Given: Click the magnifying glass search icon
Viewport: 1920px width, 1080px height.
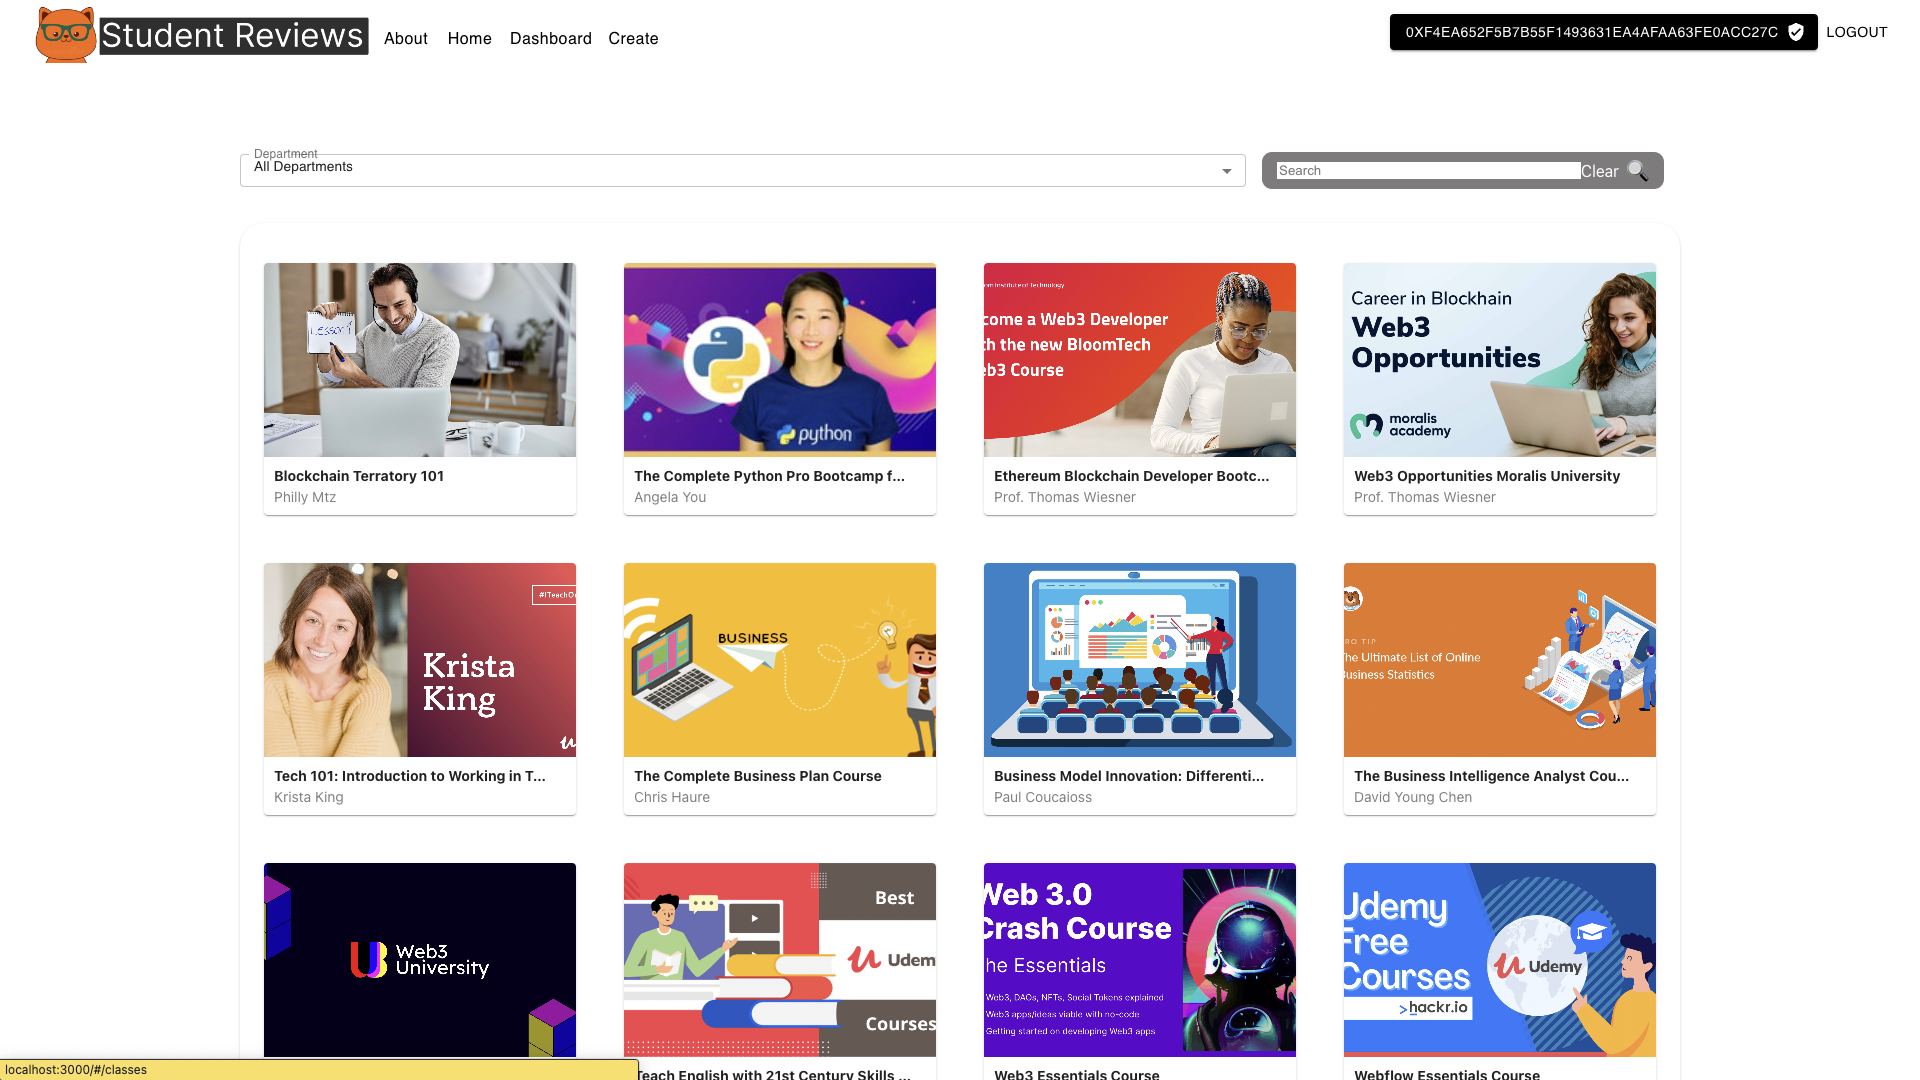Looking at the screenshot, I should click(1637, 171).
